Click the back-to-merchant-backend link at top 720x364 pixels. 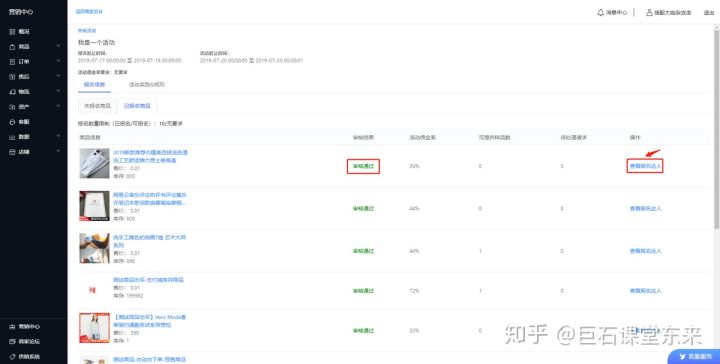click(89, 11)
